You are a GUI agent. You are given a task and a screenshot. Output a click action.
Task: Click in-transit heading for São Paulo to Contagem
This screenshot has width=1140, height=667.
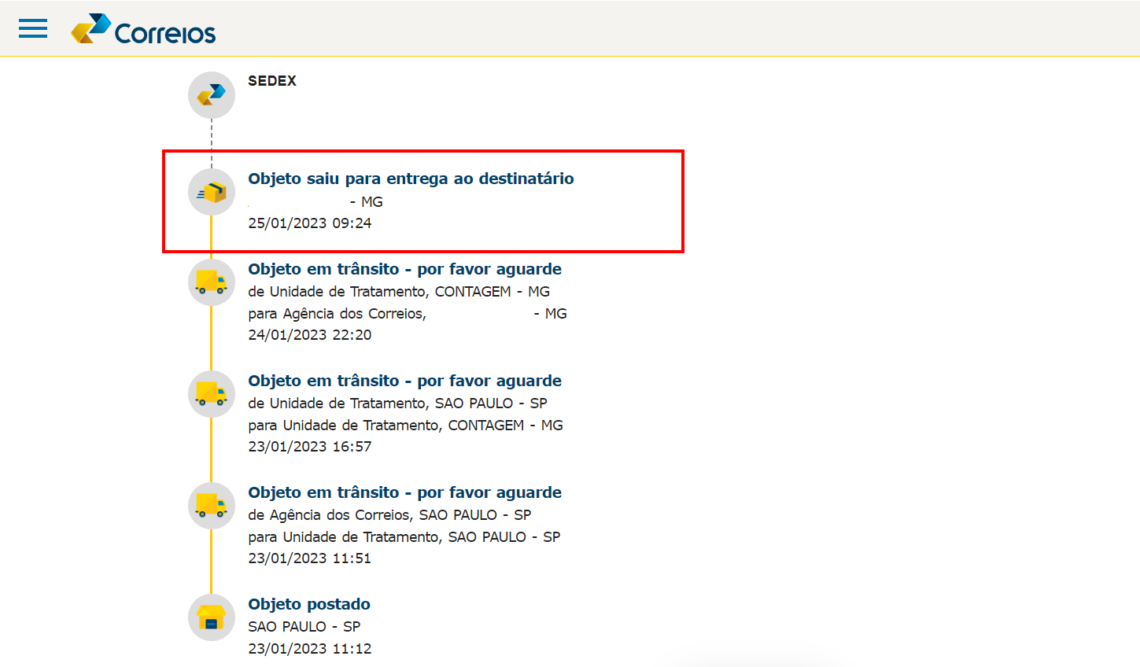click(404, 381)
